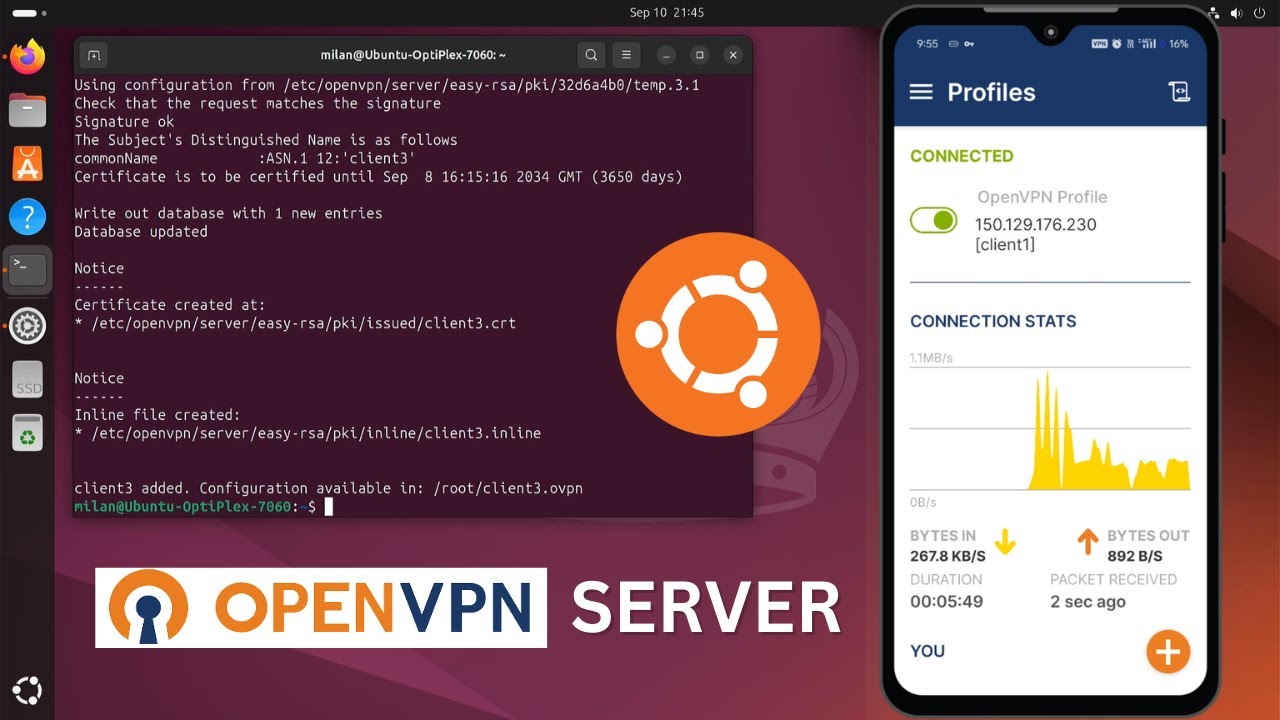
Task: Toggle off the OpenVPN Profile switch
Action: (934, 220)
